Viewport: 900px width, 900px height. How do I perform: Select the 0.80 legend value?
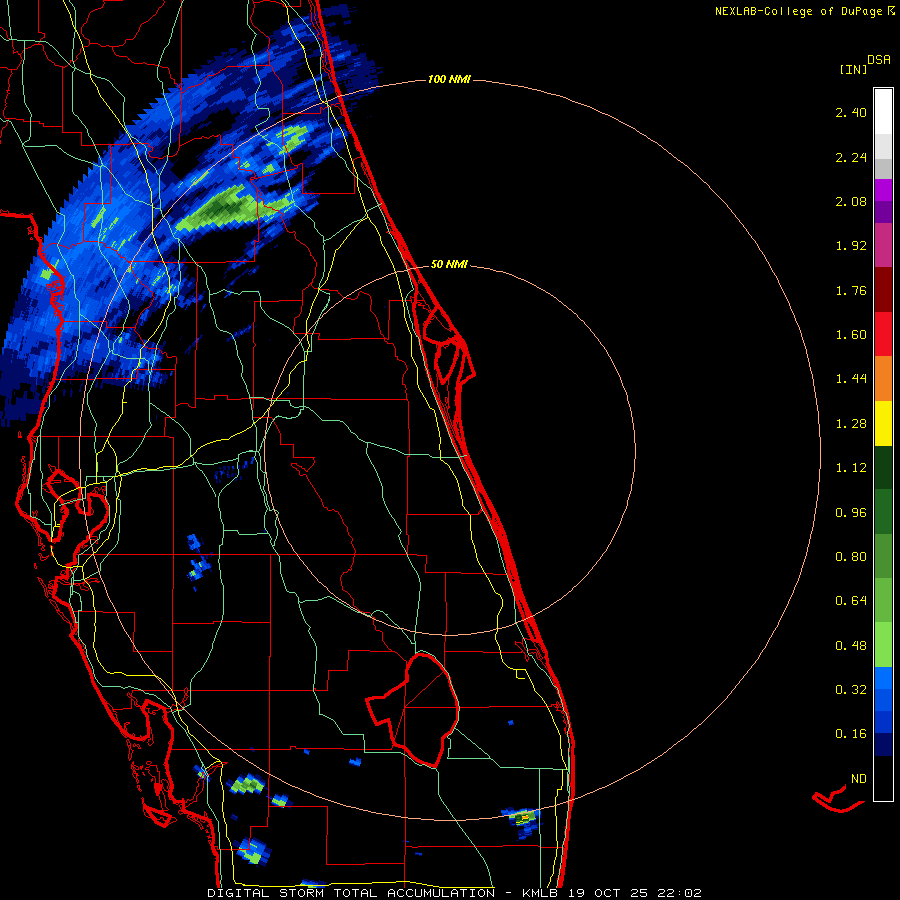point(851,557)
